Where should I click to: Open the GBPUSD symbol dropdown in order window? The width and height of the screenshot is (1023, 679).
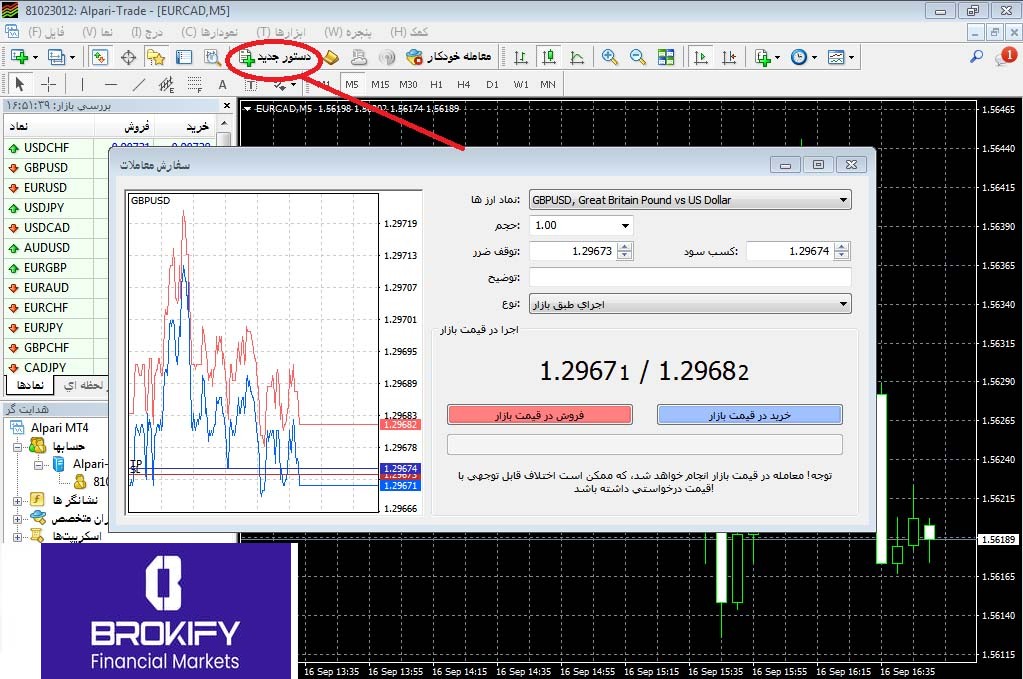pyautogui.click(x=843, y=199)
